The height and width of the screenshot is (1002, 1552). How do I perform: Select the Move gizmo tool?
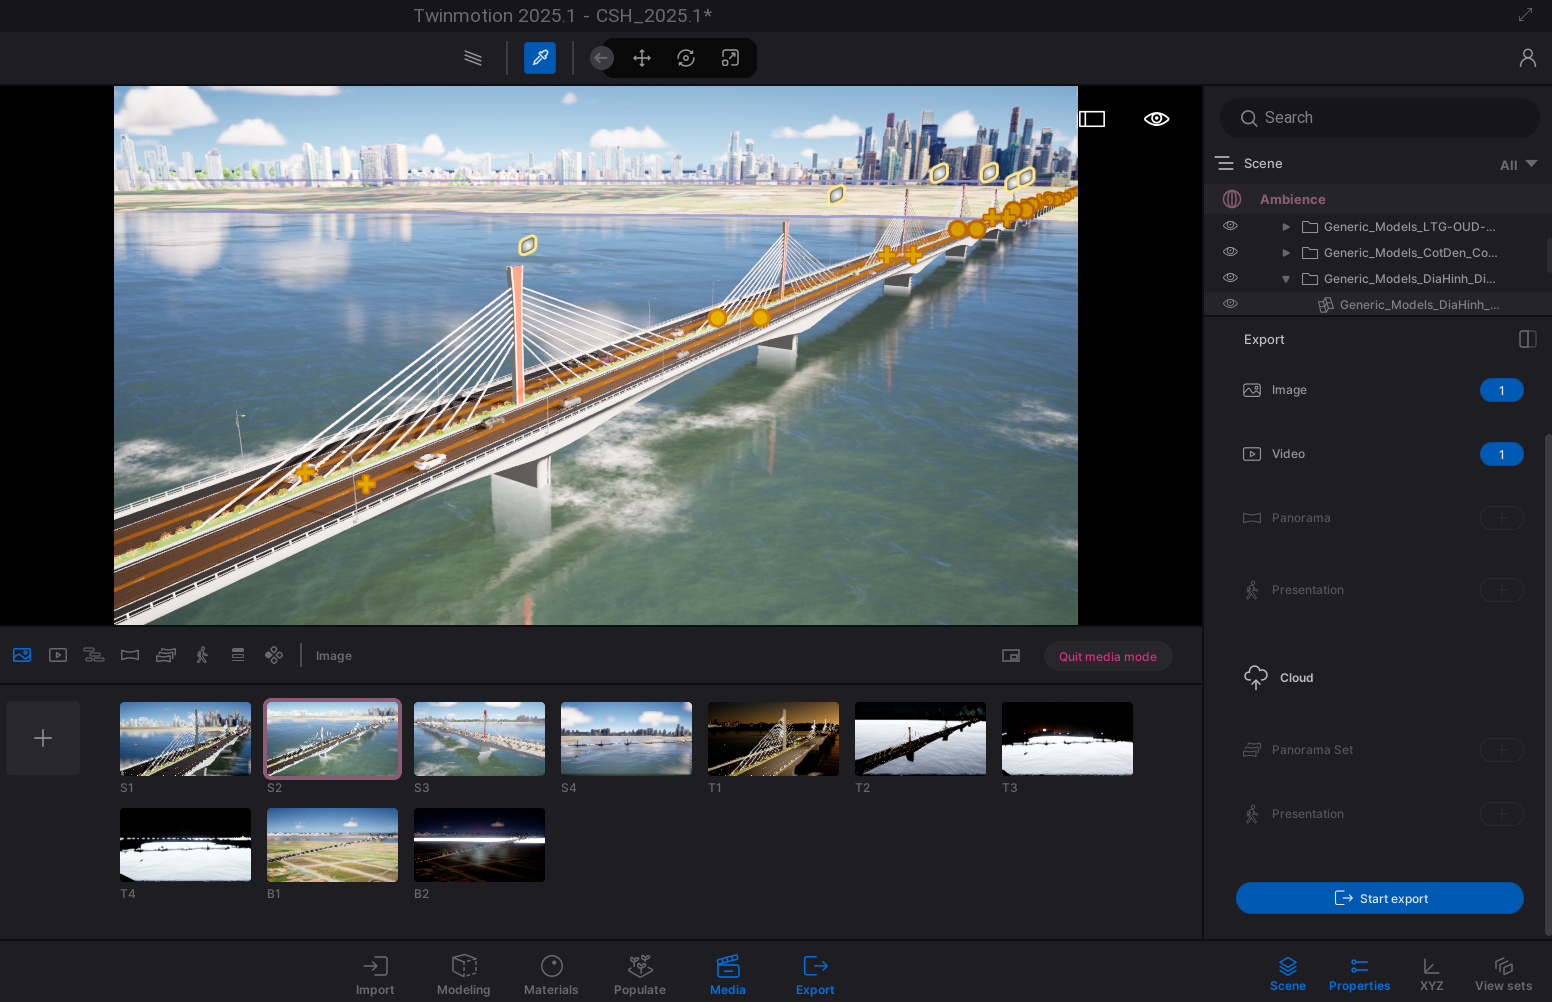[x=642, y=58]
